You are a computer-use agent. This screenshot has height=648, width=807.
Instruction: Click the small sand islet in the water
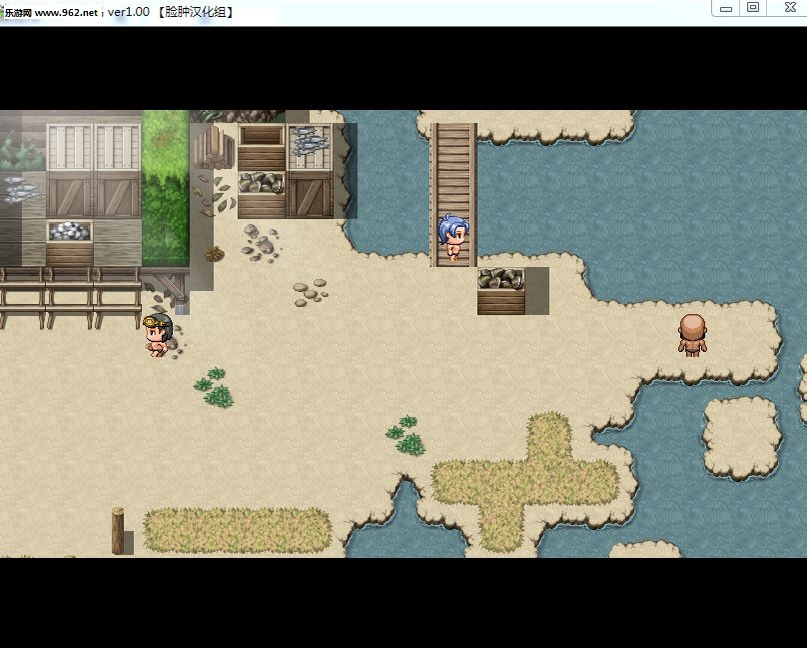click(x=742, y=438)
